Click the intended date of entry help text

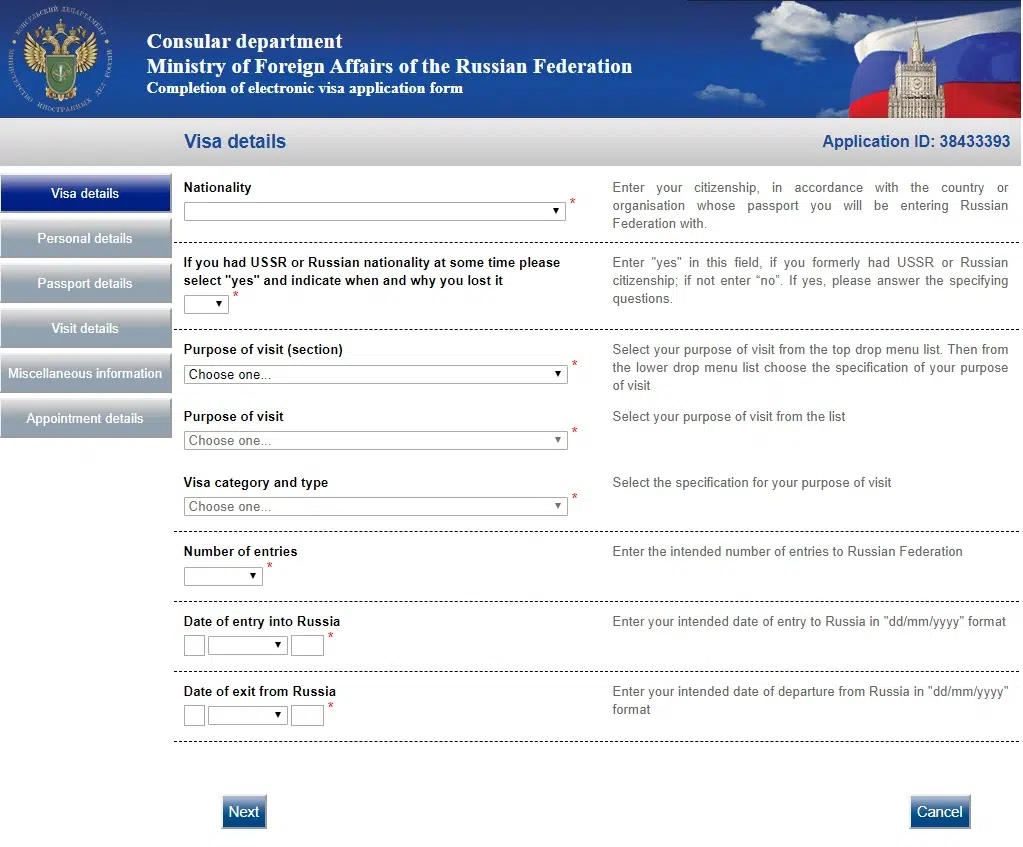click(809, 621)
